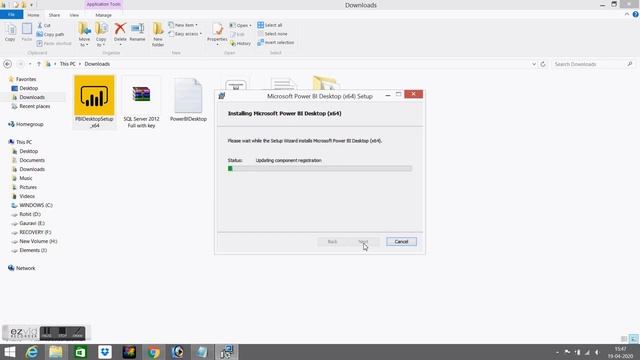640x360 pixels.
Task: Click Paste shortcut in the ribbon
Action: 54,43
